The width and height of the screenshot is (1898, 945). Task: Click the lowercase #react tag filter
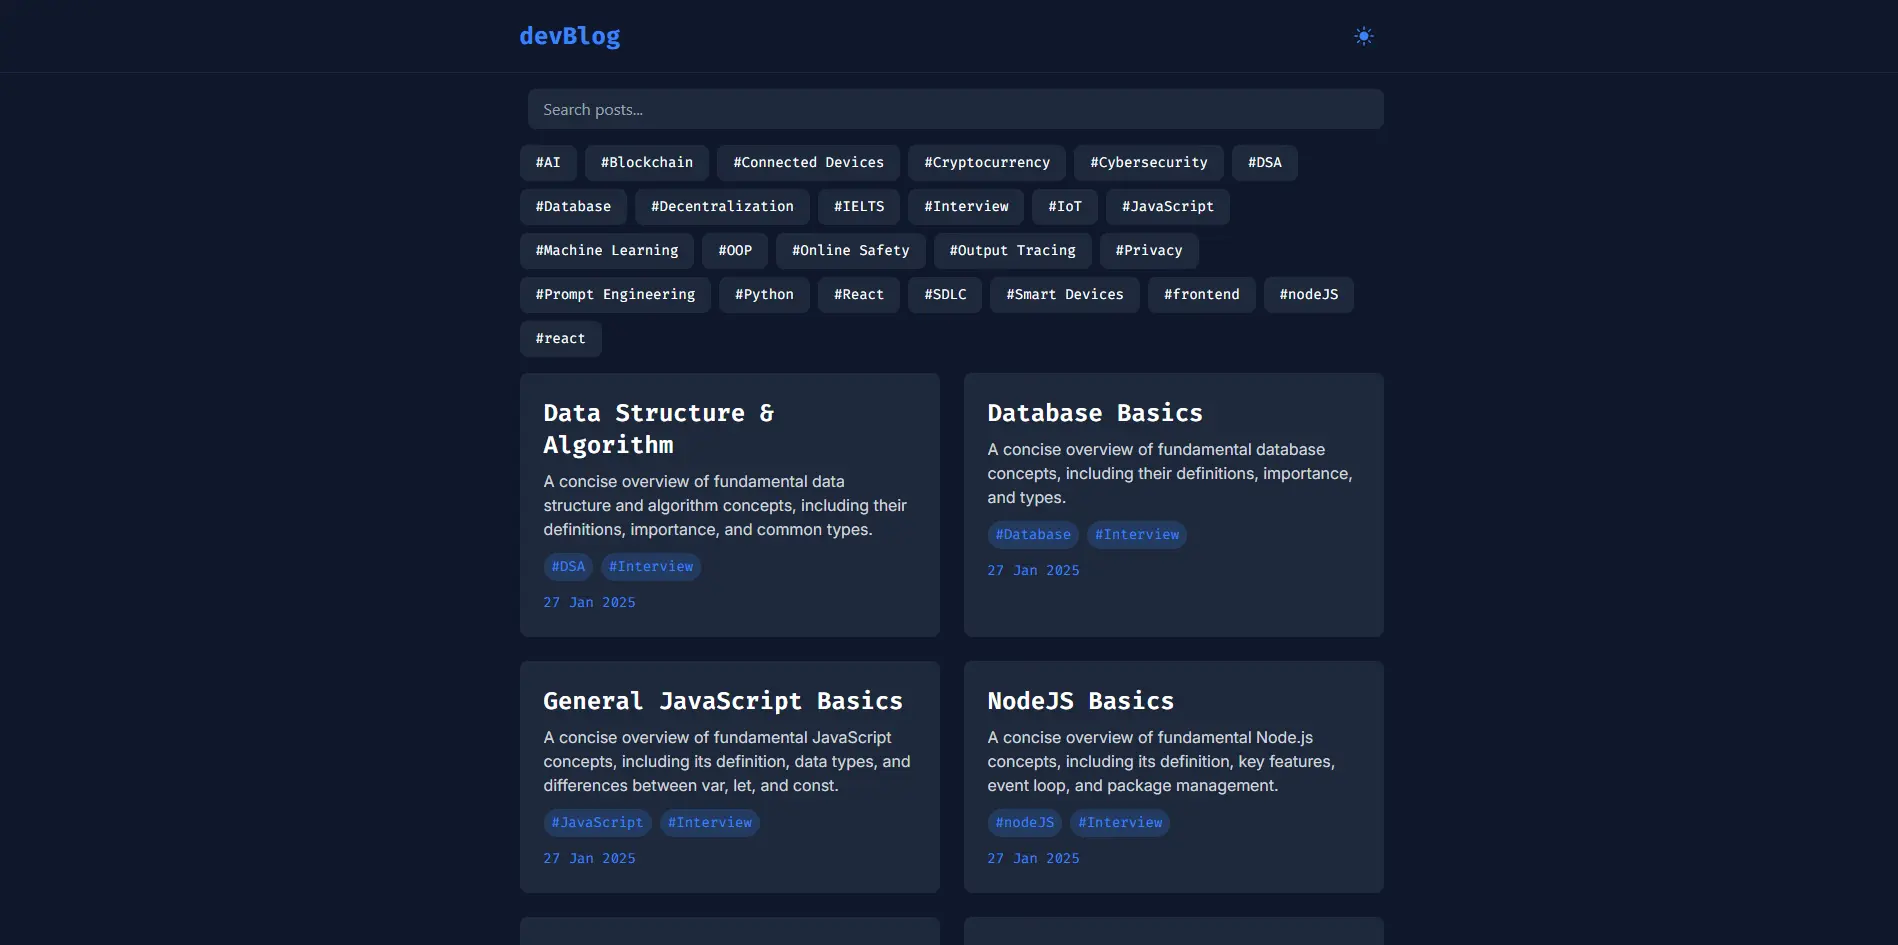pos(560,339)
